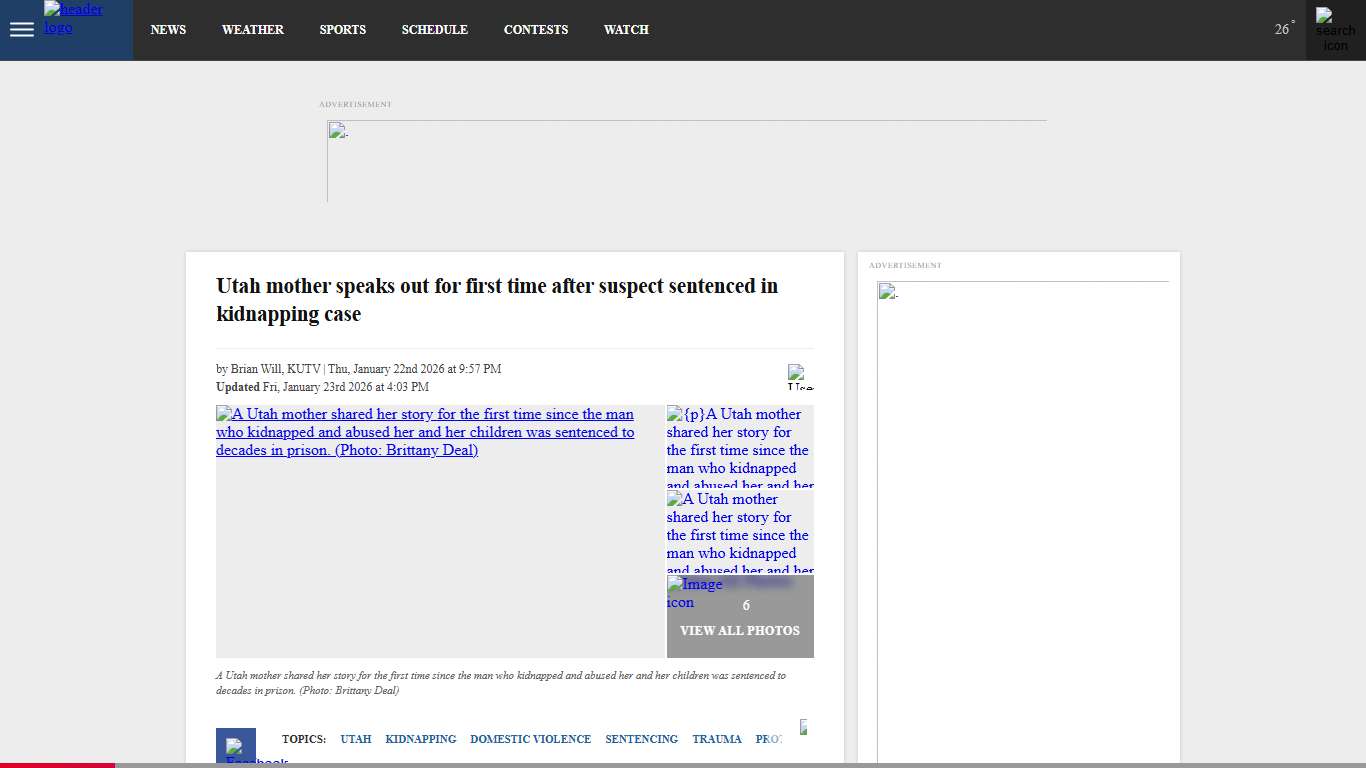Screen dimensions: 1366x768
Task: Open the Weather menu
Action: pyautogui.click(x=252, y=30)
